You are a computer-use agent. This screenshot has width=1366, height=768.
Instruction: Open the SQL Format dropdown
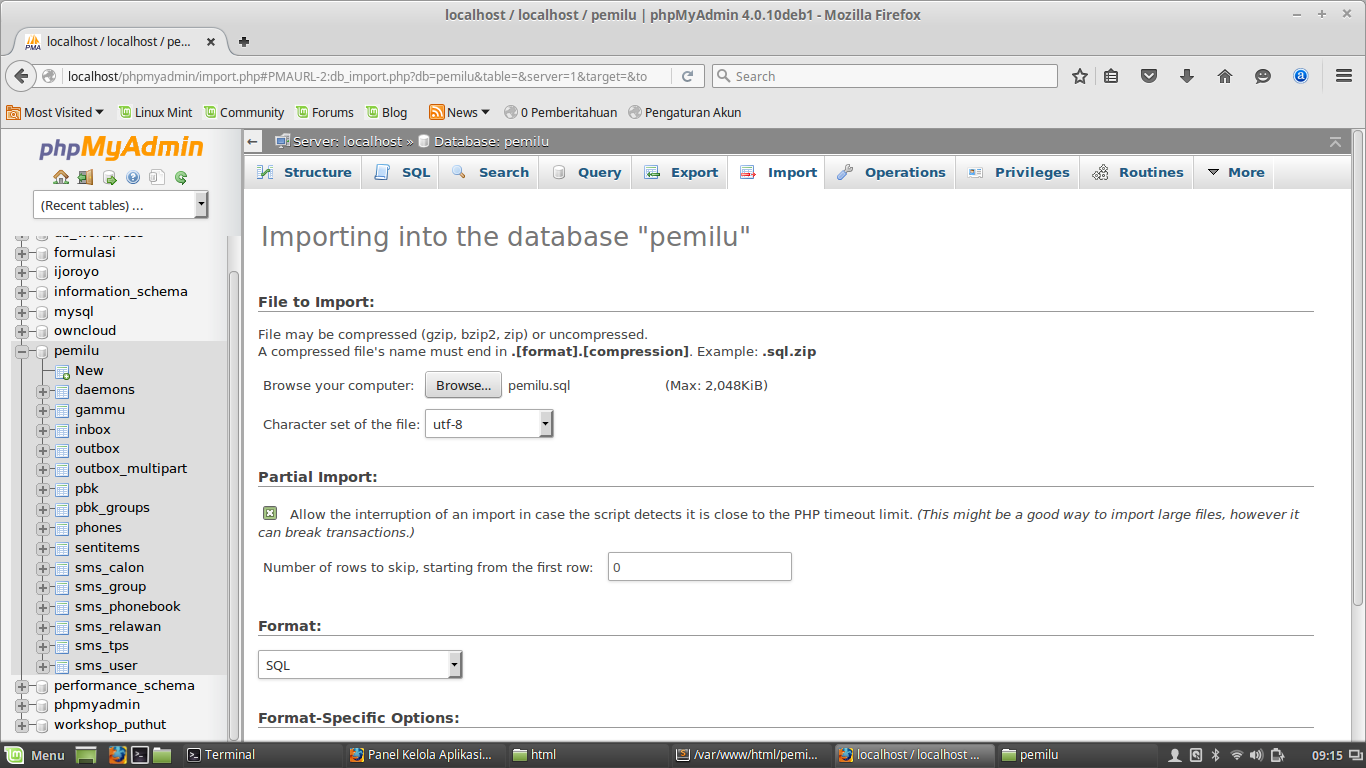click(x=360, y=665)
